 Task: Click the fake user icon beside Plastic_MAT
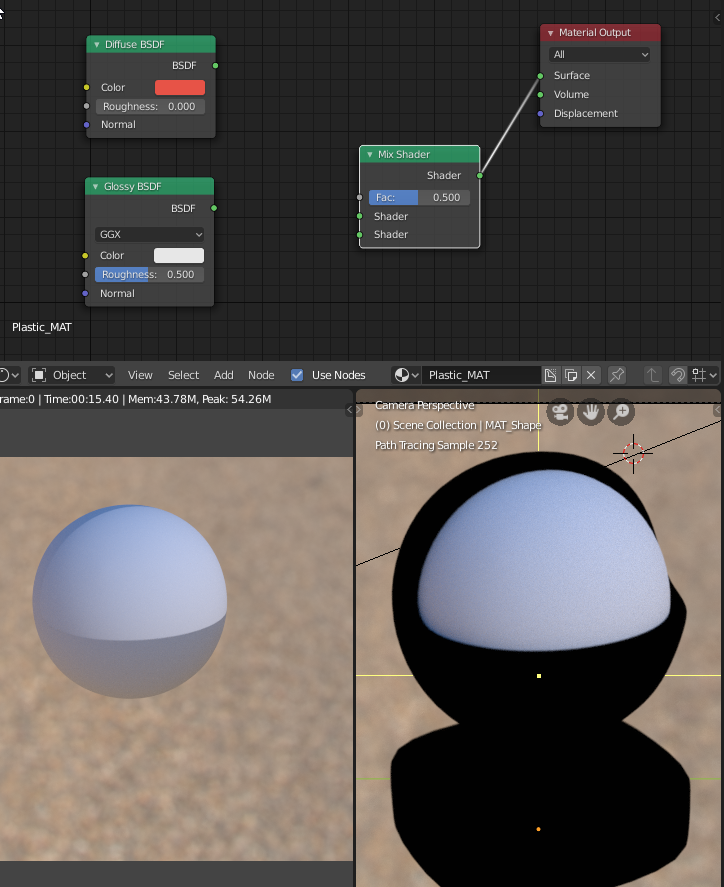[550, 375]
